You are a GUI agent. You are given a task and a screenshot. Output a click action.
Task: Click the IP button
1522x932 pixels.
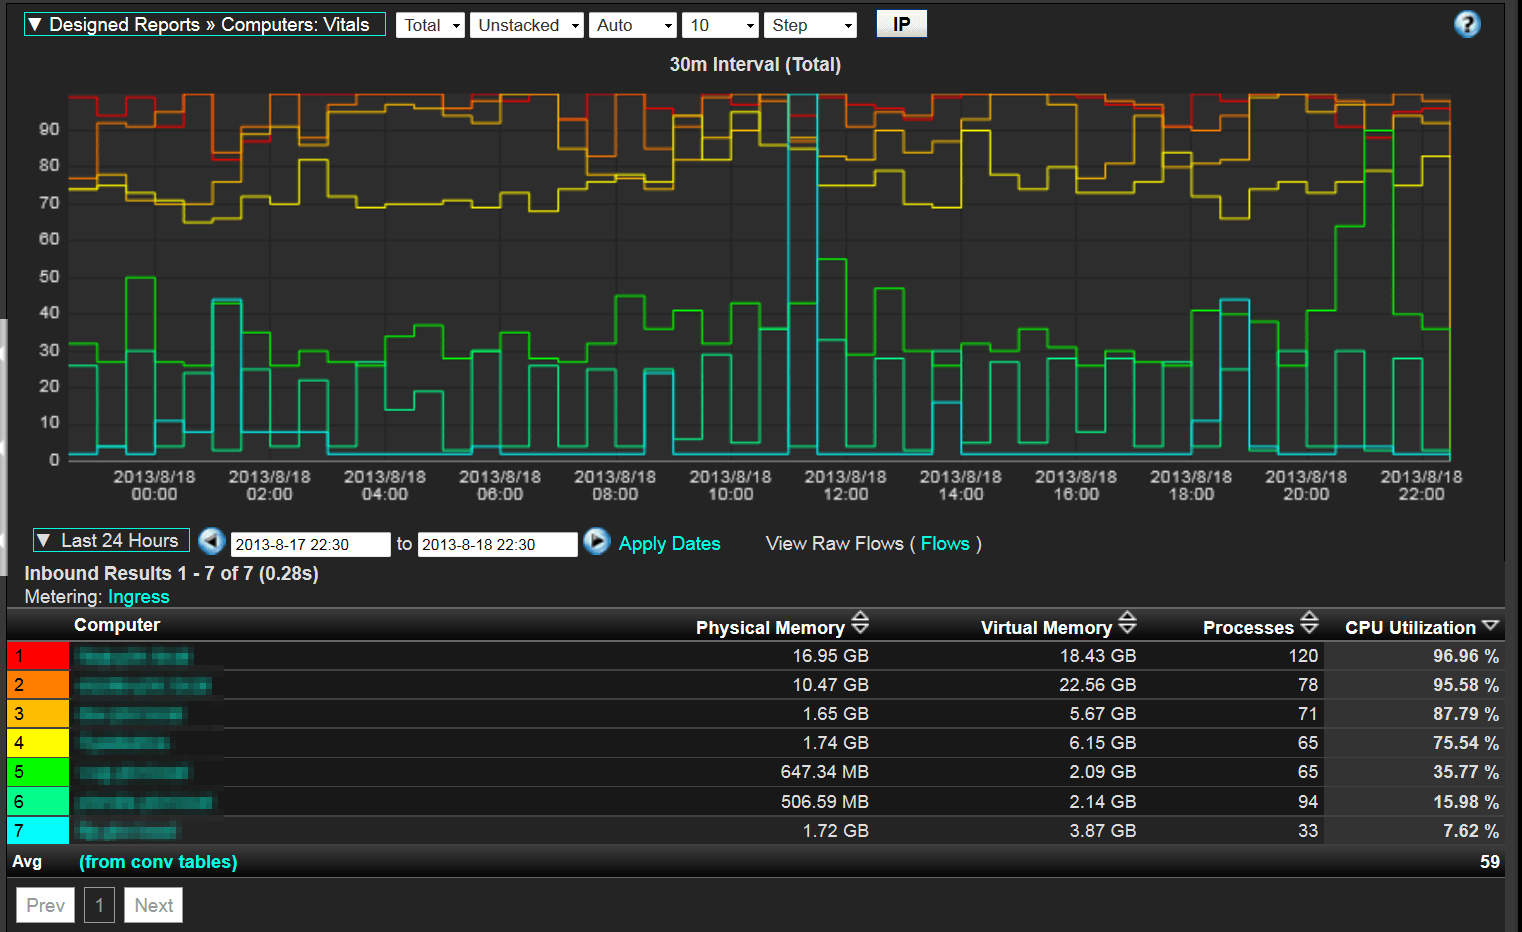pos(902,24)
